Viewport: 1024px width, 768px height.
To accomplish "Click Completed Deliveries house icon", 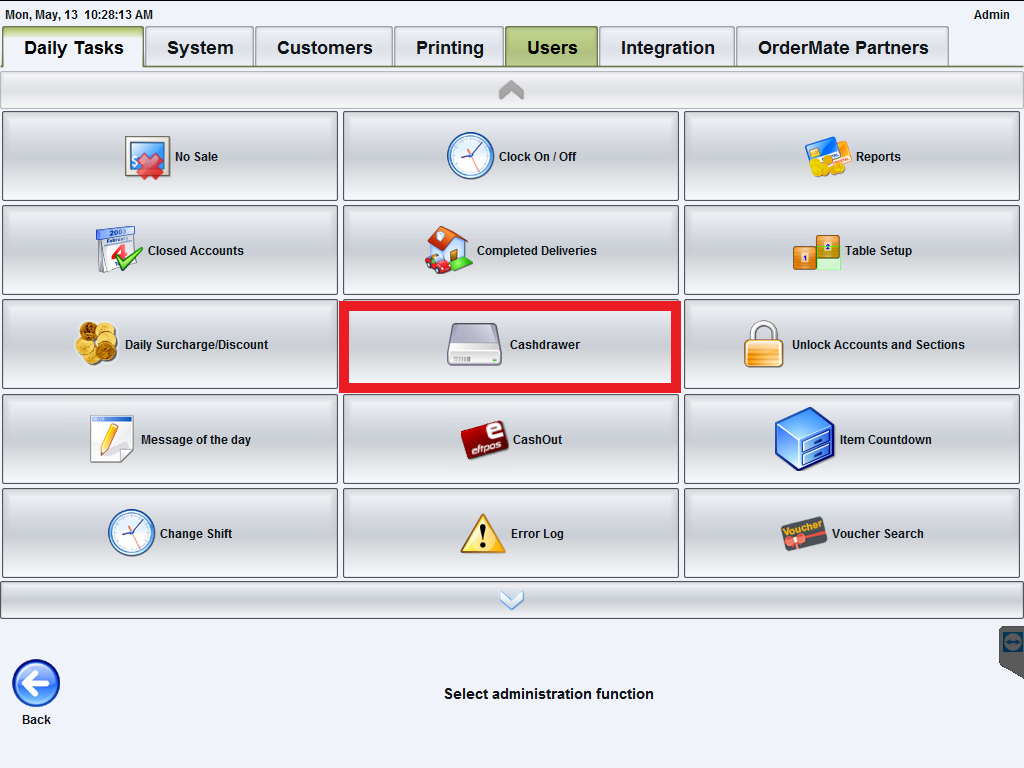I will (x=448, y=250).
